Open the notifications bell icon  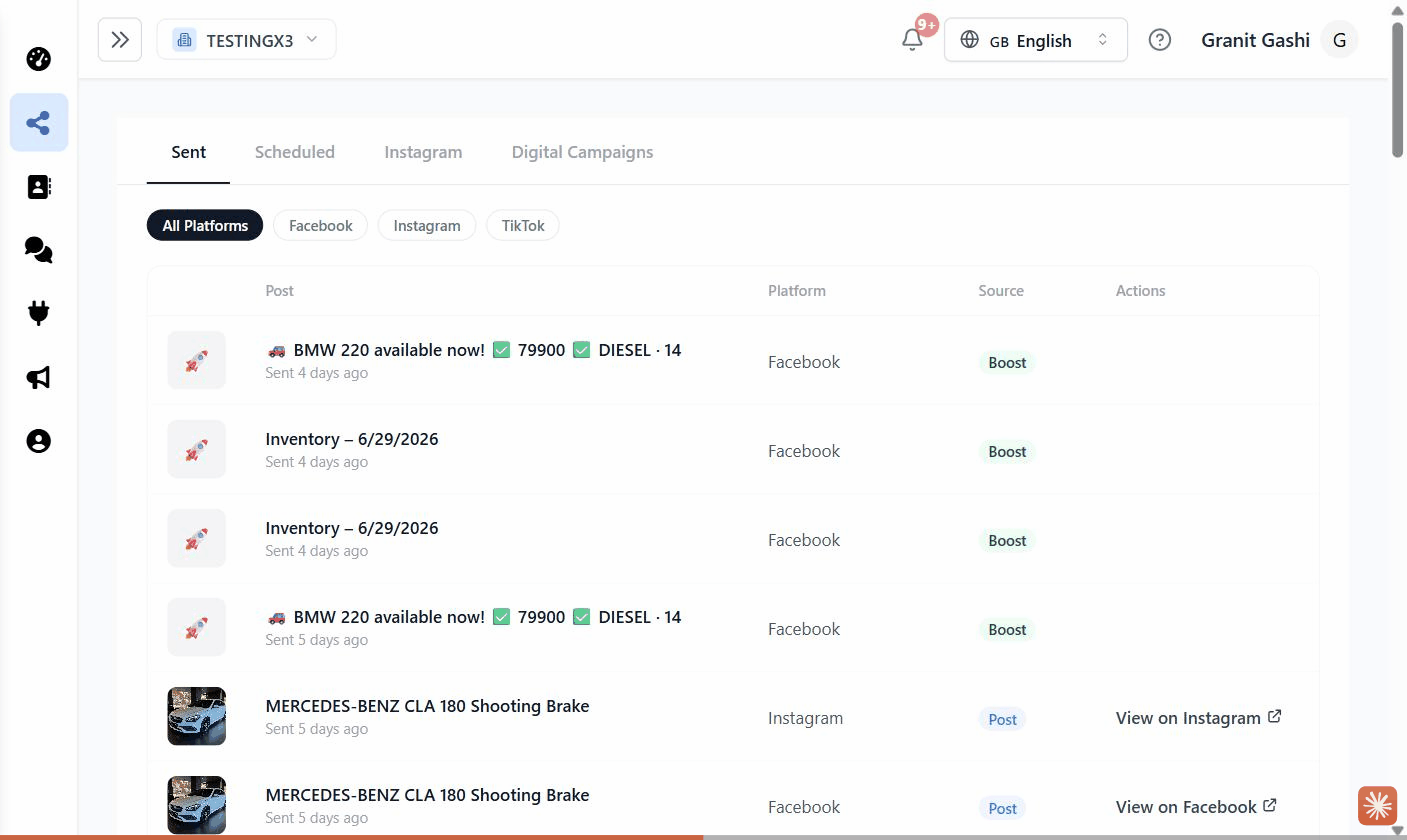tap(912, 40)
